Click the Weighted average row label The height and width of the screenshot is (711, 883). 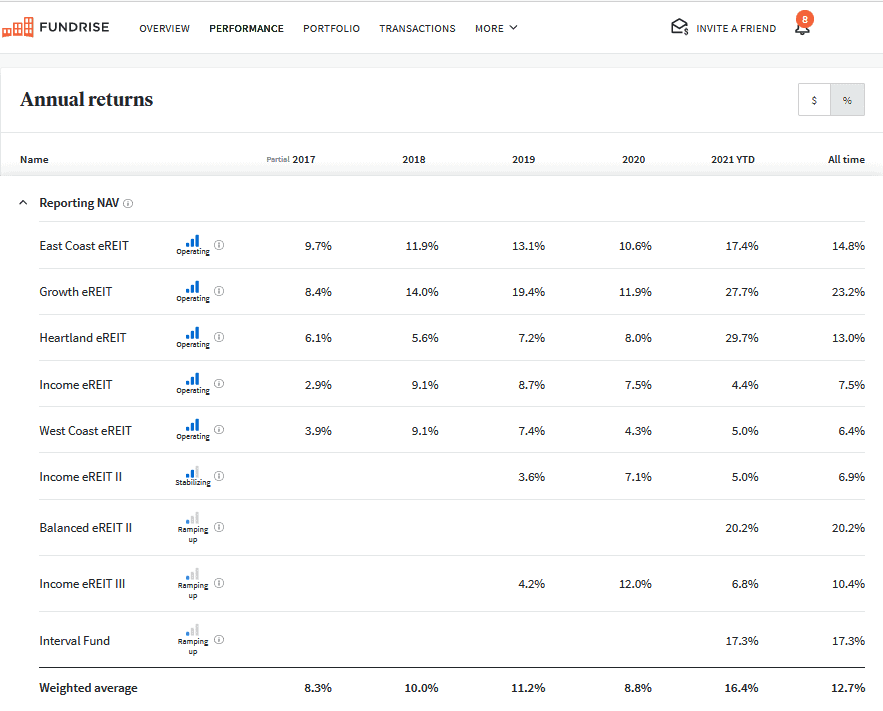point(88,688)
